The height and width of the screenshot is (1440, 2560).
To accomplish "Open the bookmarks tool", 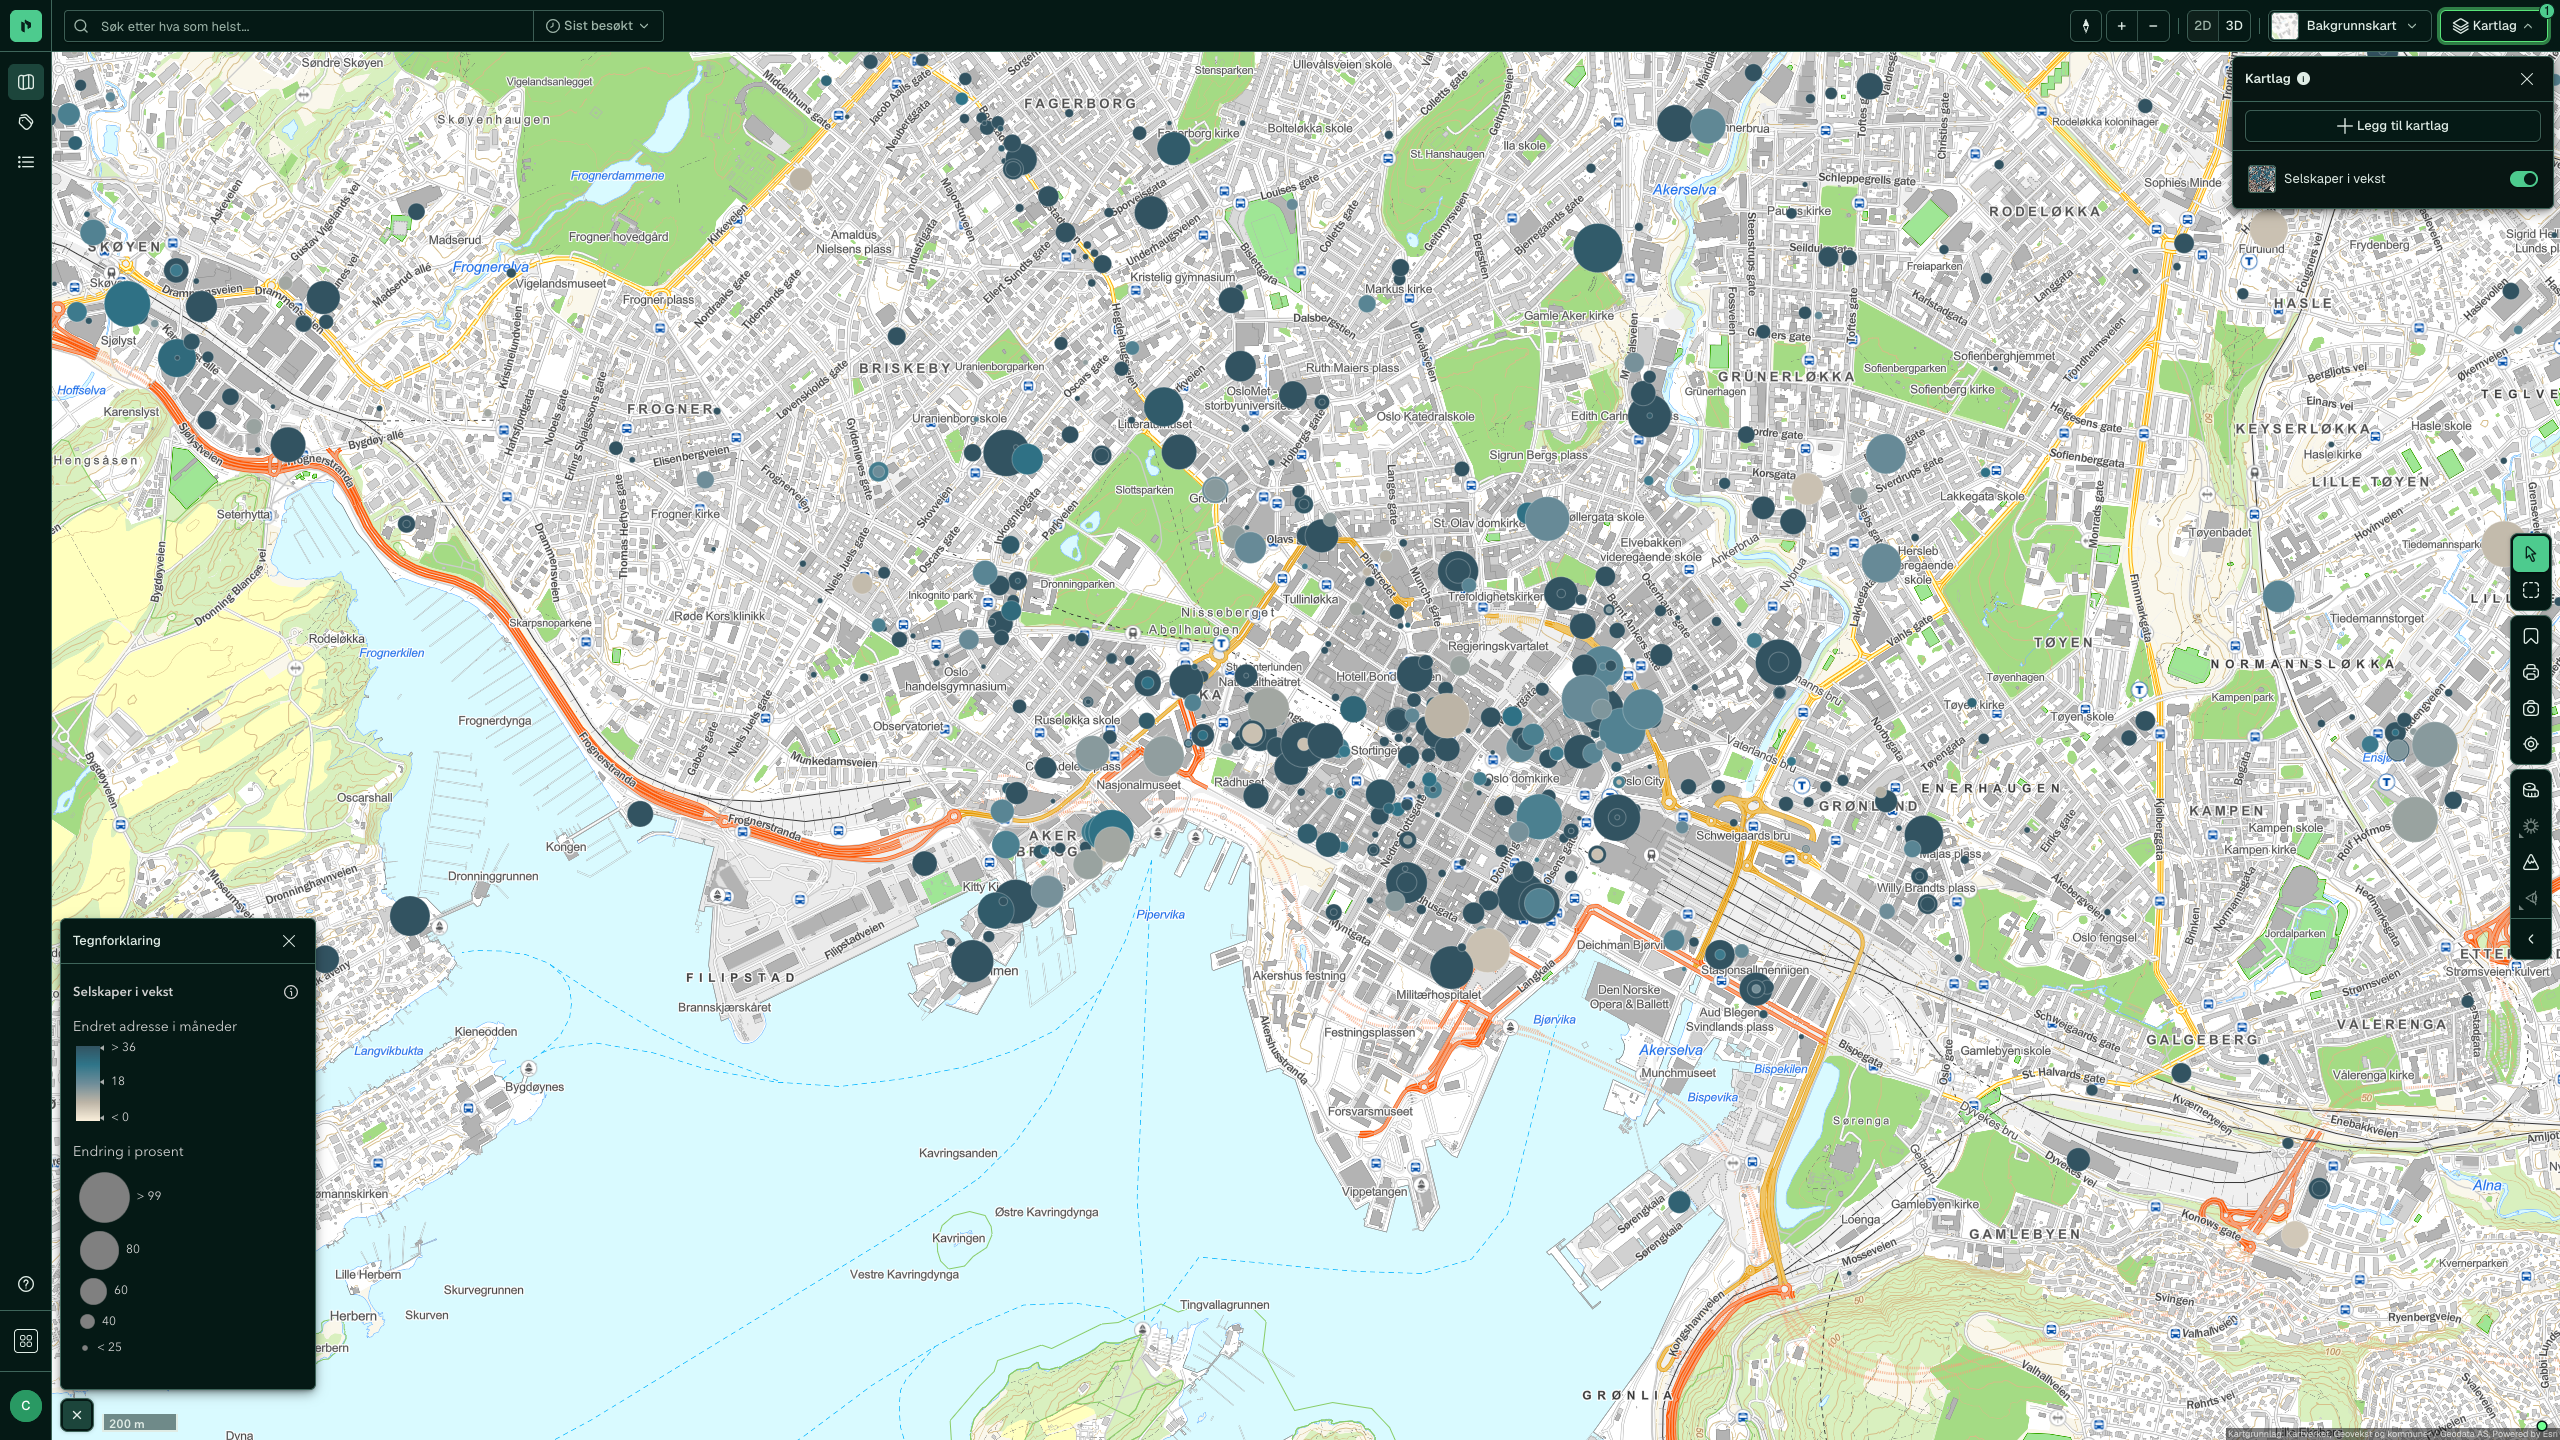I will 2531,637.
